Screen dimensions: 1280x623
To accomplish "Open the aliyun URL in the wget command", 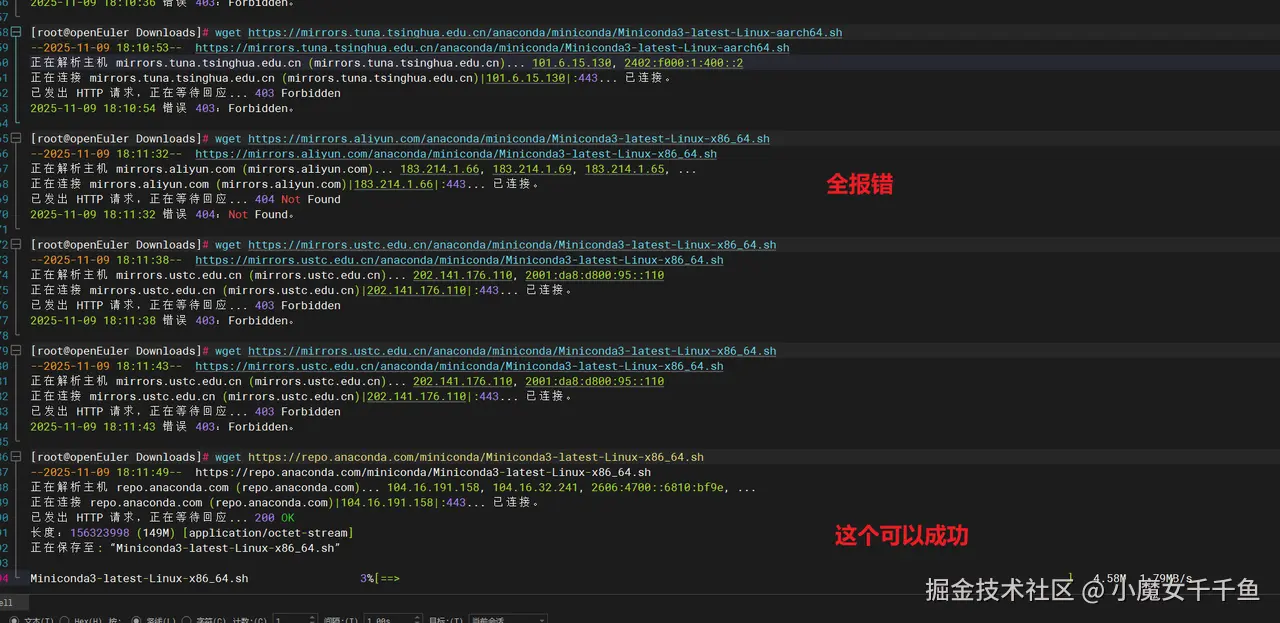I will (x=509, y=139).
